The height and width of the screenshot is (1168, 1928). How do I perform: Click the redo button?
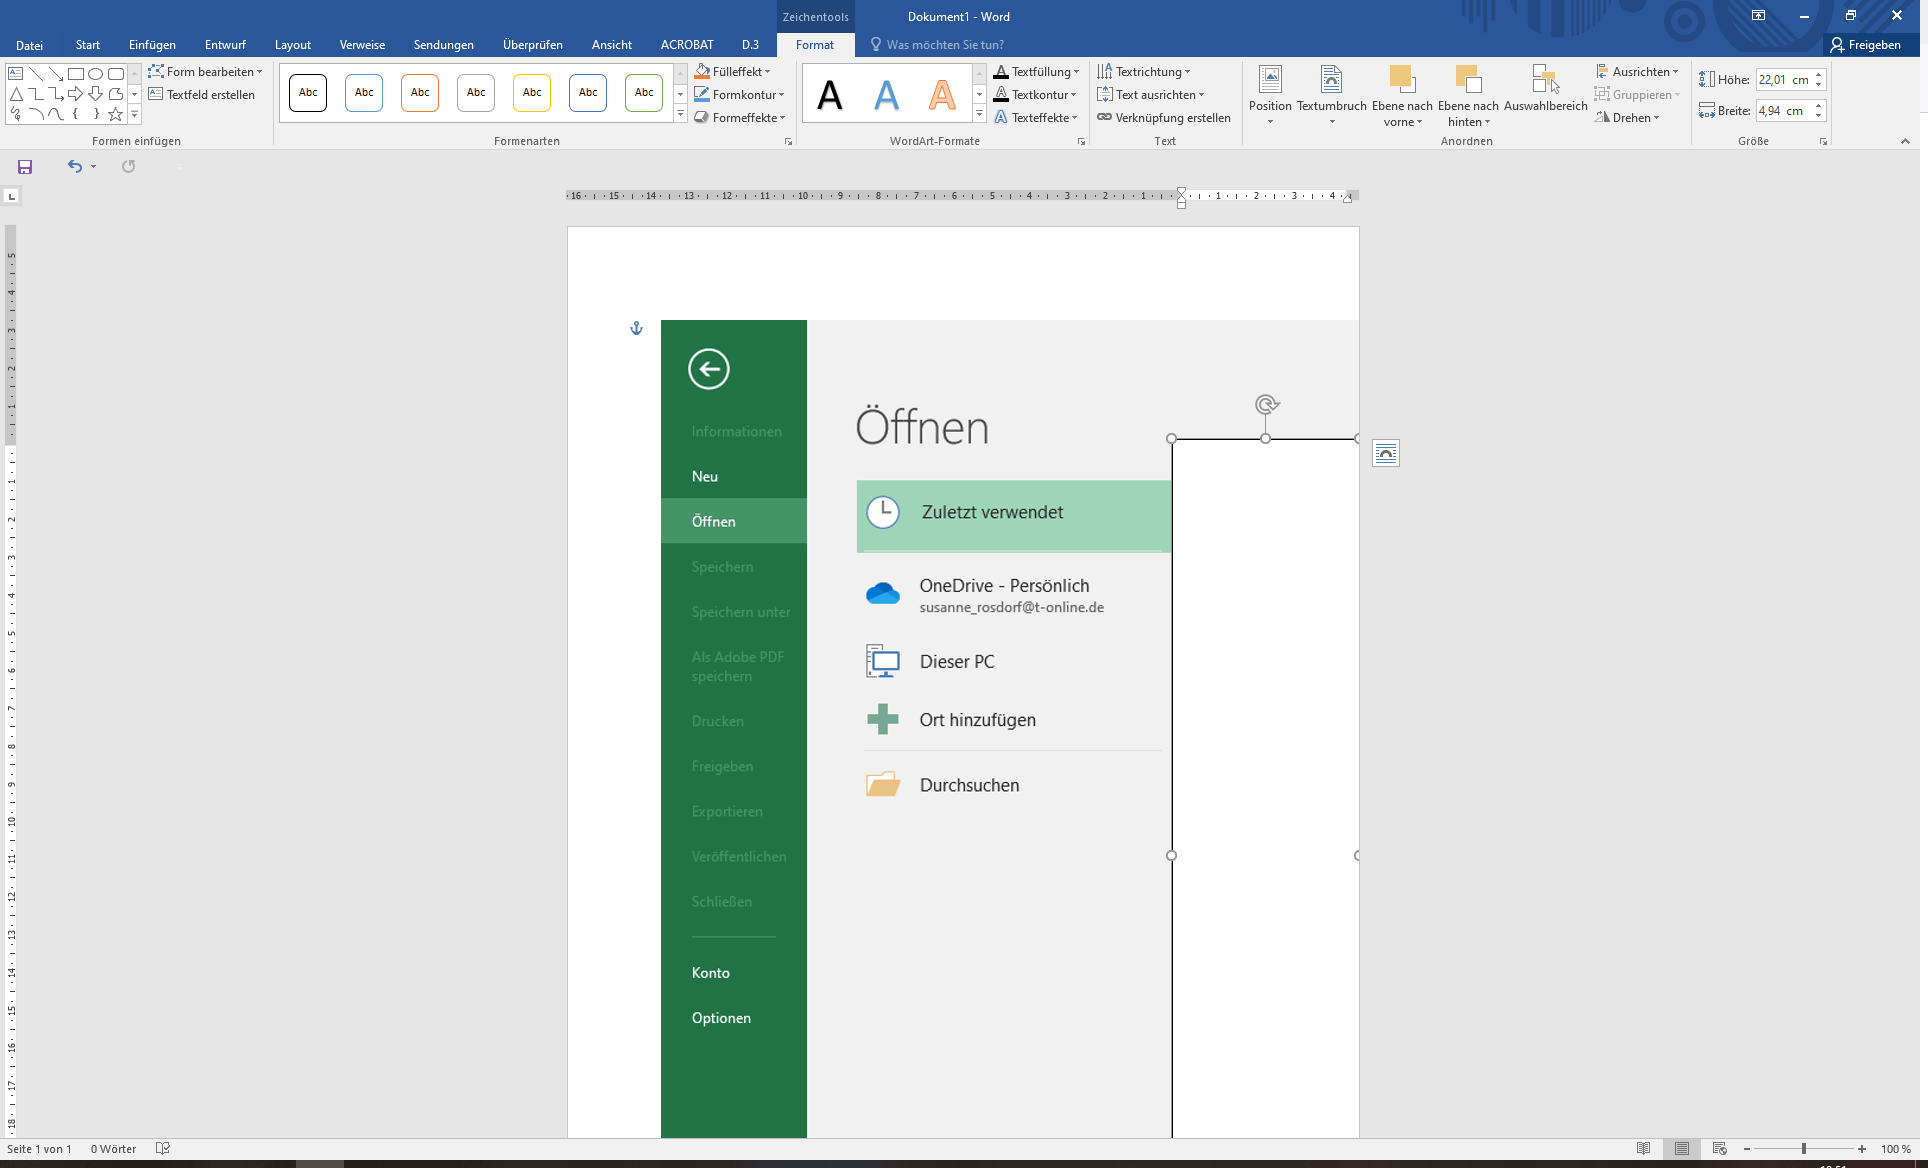tap(128, 167)
